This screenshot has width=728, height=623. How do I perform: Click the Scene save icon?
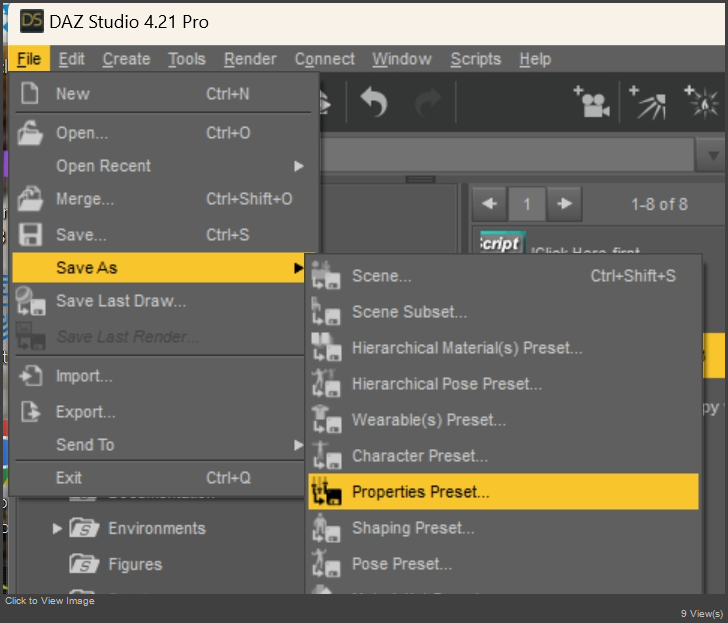point(325,275)
